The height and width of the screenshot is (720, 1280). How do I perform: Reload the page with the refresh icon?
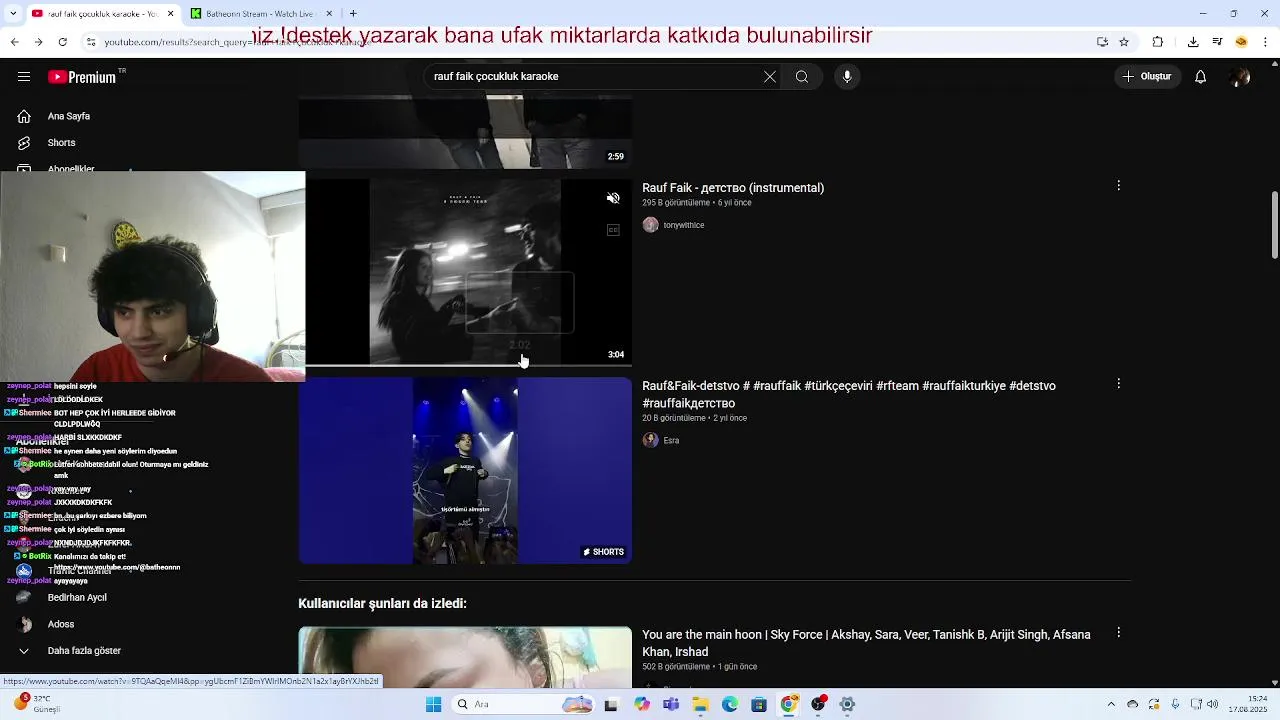(62, 42)
